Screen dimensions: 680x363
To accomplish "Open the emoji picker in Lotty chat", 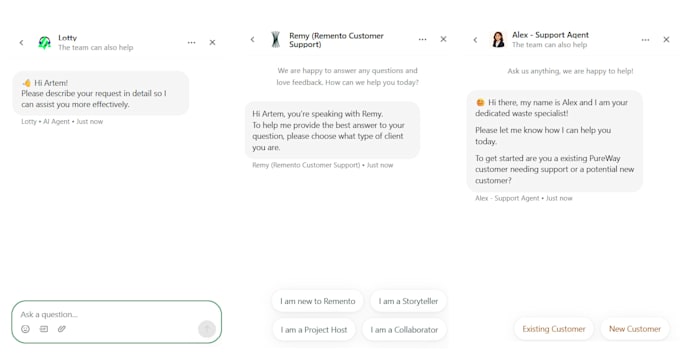I will 26,329.
